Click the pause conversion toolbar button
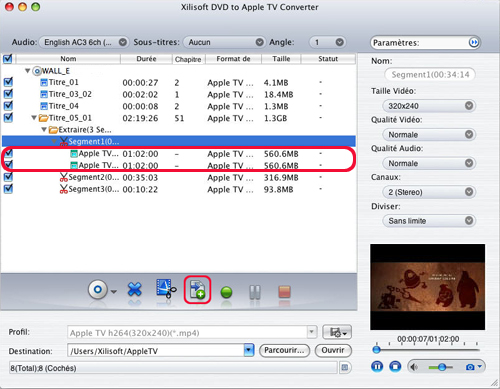Screen dimensions: 500x389 pyautogui.click(x=255, y=292)
